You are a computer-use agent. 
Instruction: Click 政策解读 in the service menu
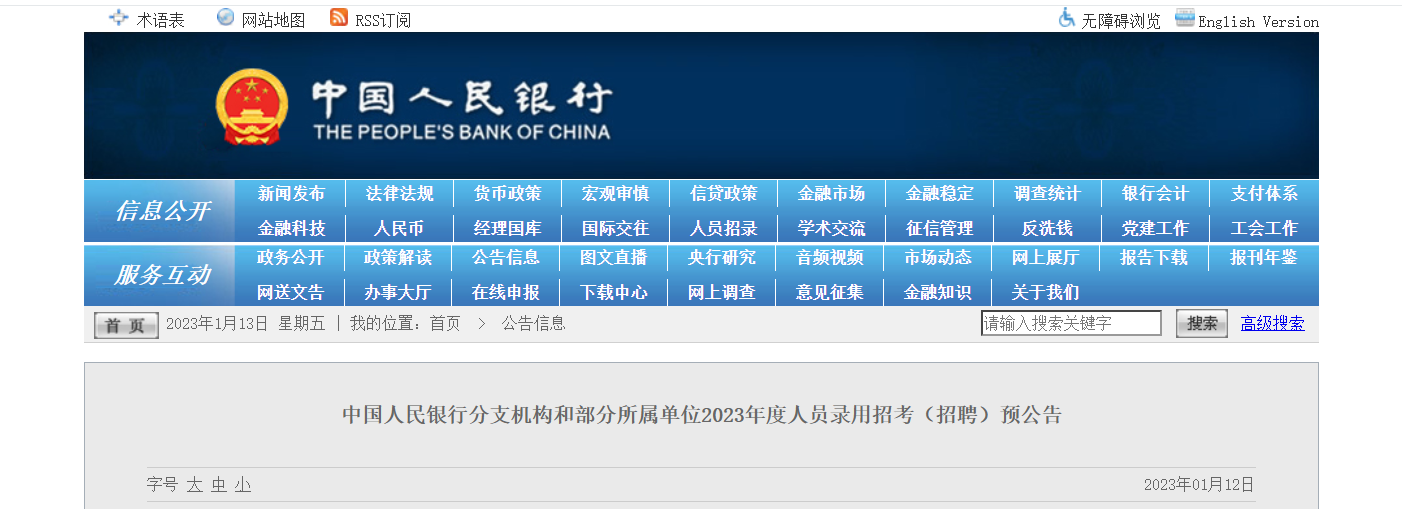coord(398,258)
